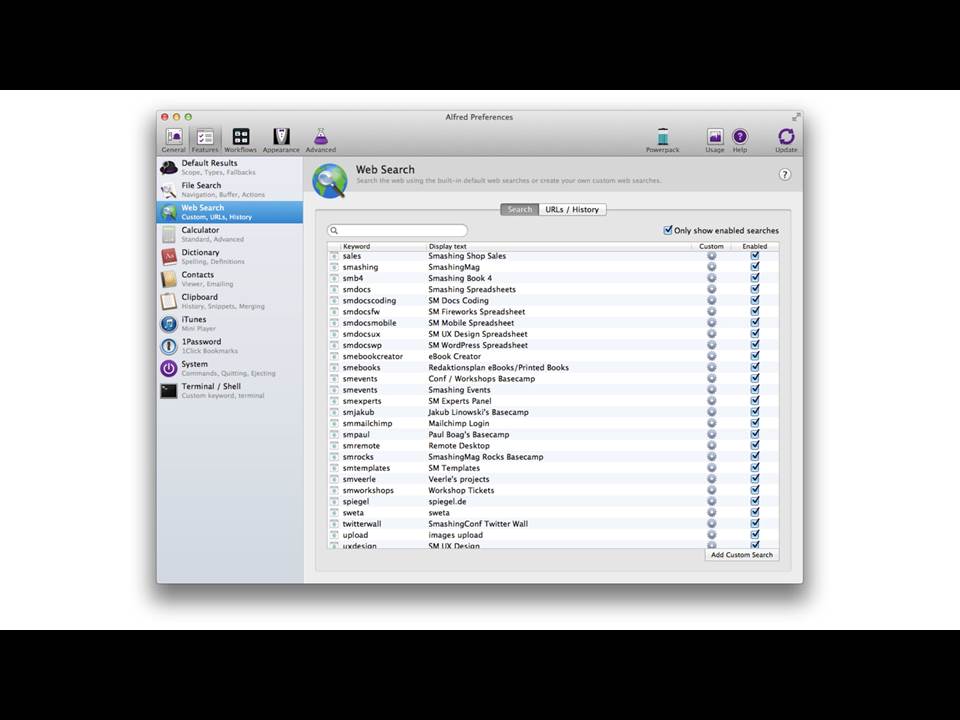Select the smworkshops keyword row

(x=553, y=490)
